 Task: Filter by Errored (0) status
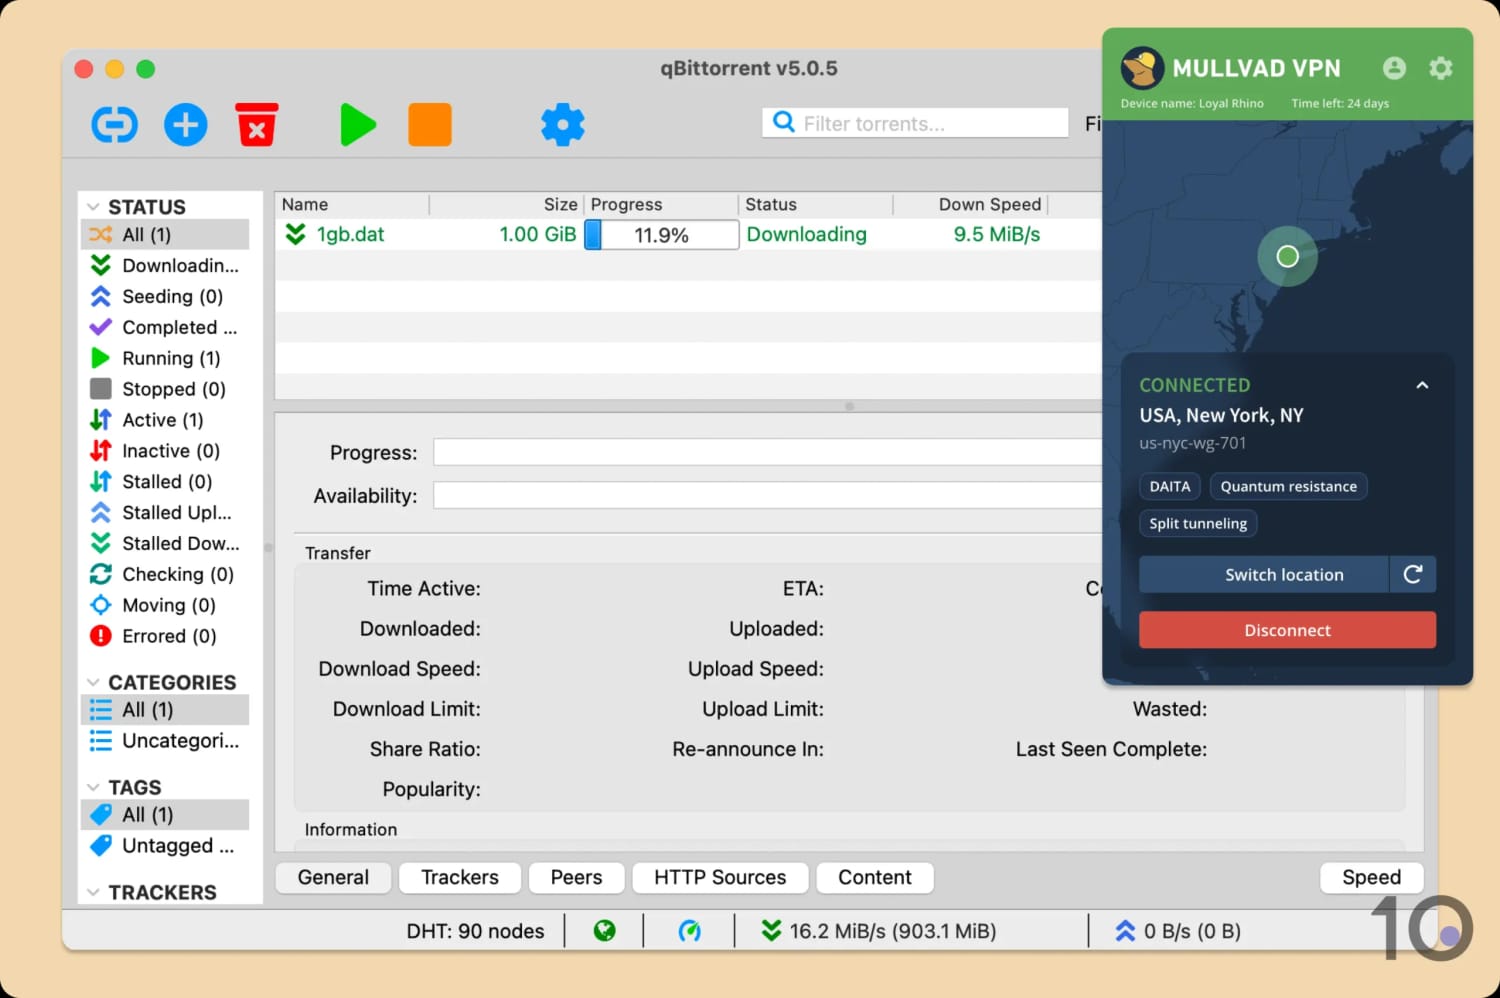(x=165, y=636)
